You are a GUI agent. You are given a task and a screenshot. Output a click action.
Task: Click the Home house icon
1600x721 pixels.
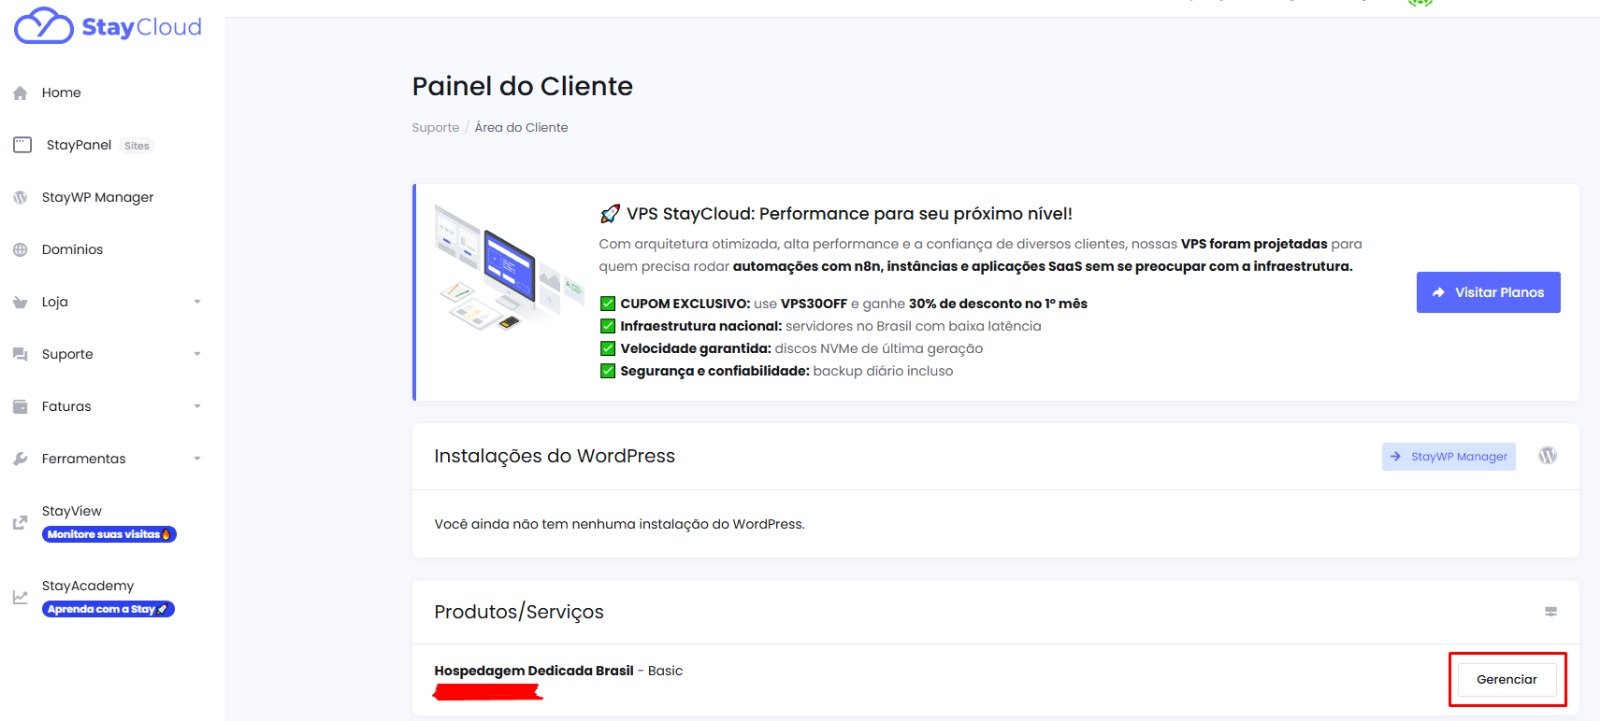click(20, 93)
